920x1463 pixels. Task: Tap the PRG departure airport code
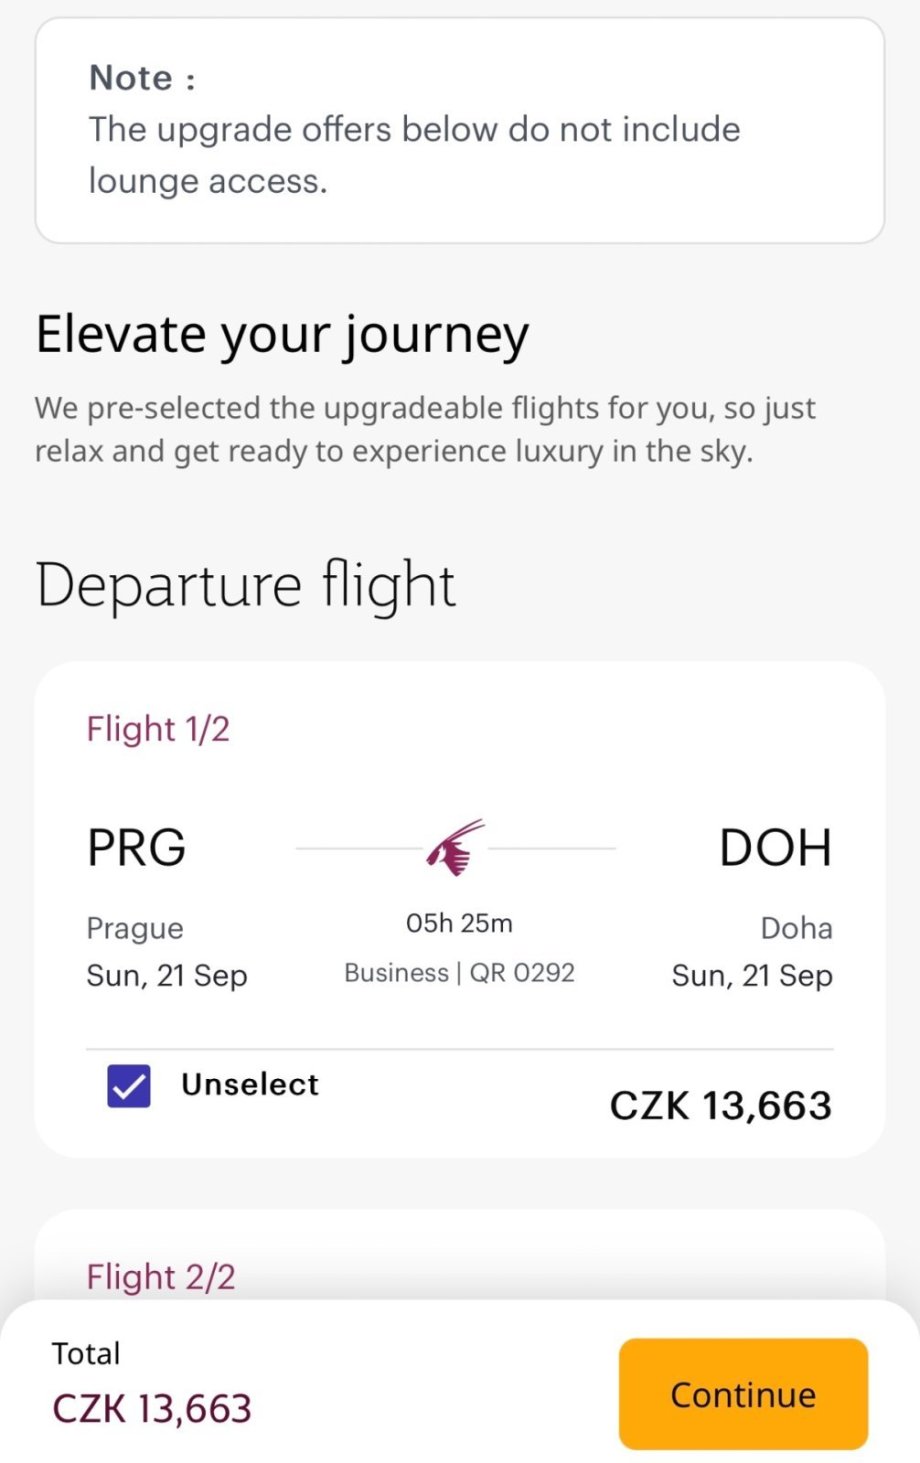click(137, 848)
